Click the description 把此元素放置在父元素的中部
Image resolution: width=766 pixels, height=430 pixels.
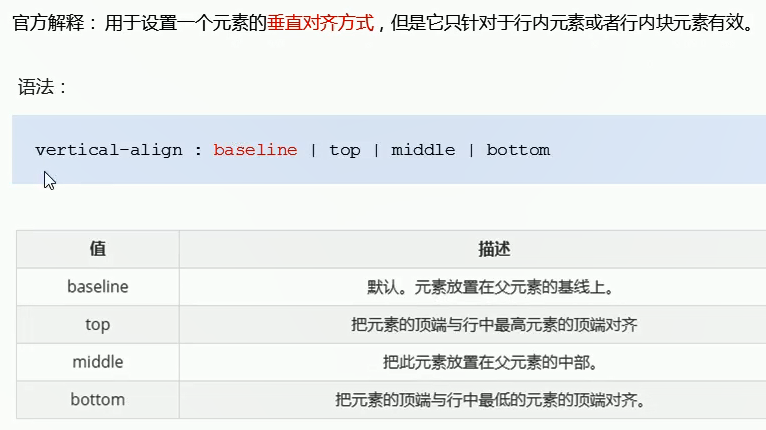click(x=490, y=362)
